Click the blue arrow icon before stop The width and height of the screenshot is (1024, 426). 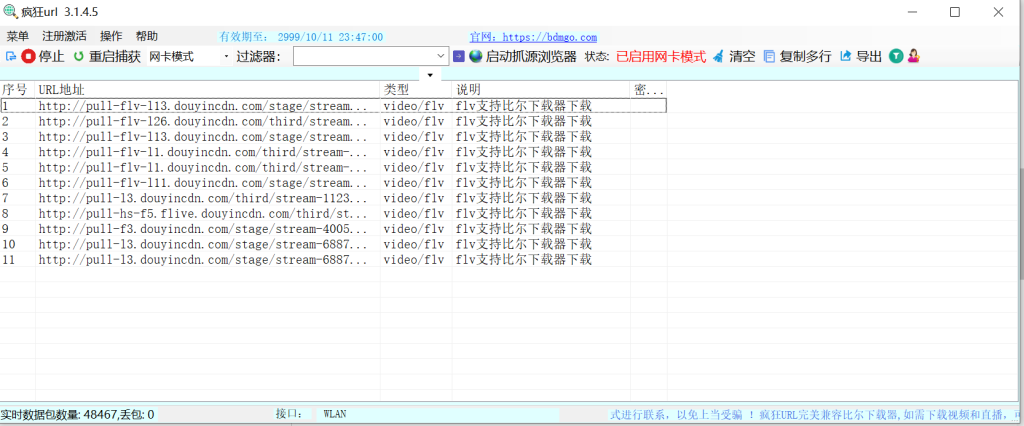(x=10, y=56)
